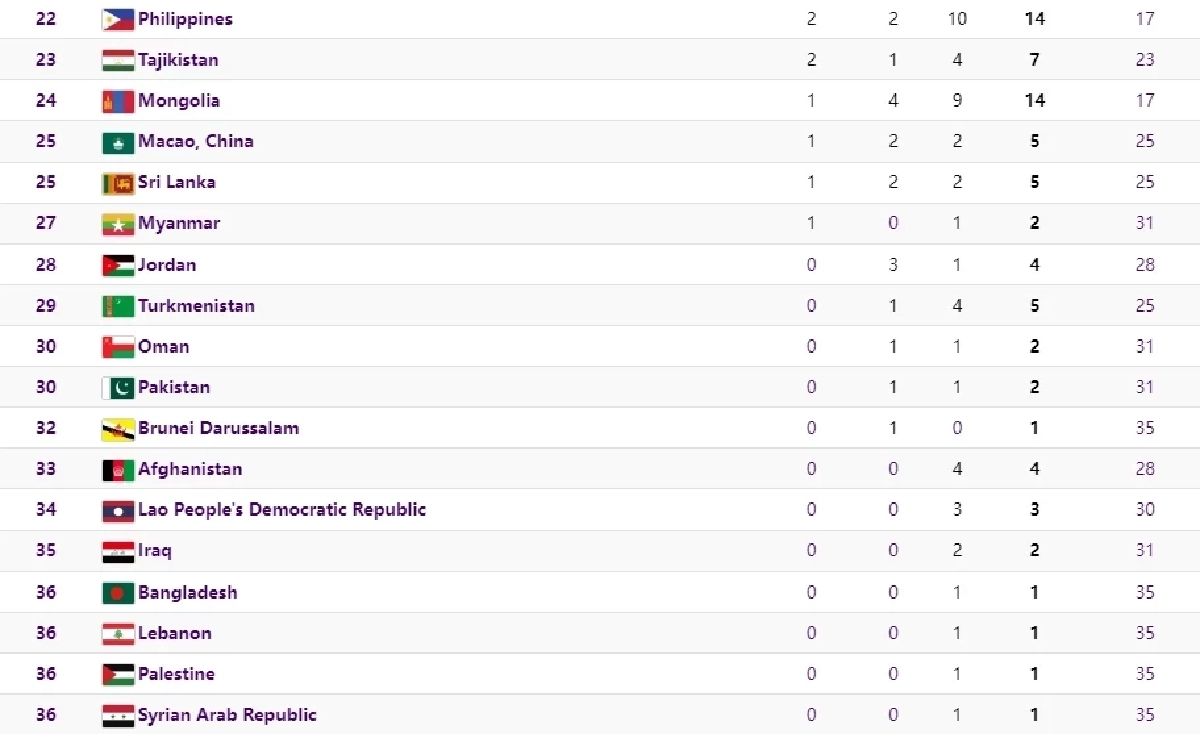The image size is (1200, 734).
Task: Click rank number 22 for Philippines
Action: click(x=46, y=19)
